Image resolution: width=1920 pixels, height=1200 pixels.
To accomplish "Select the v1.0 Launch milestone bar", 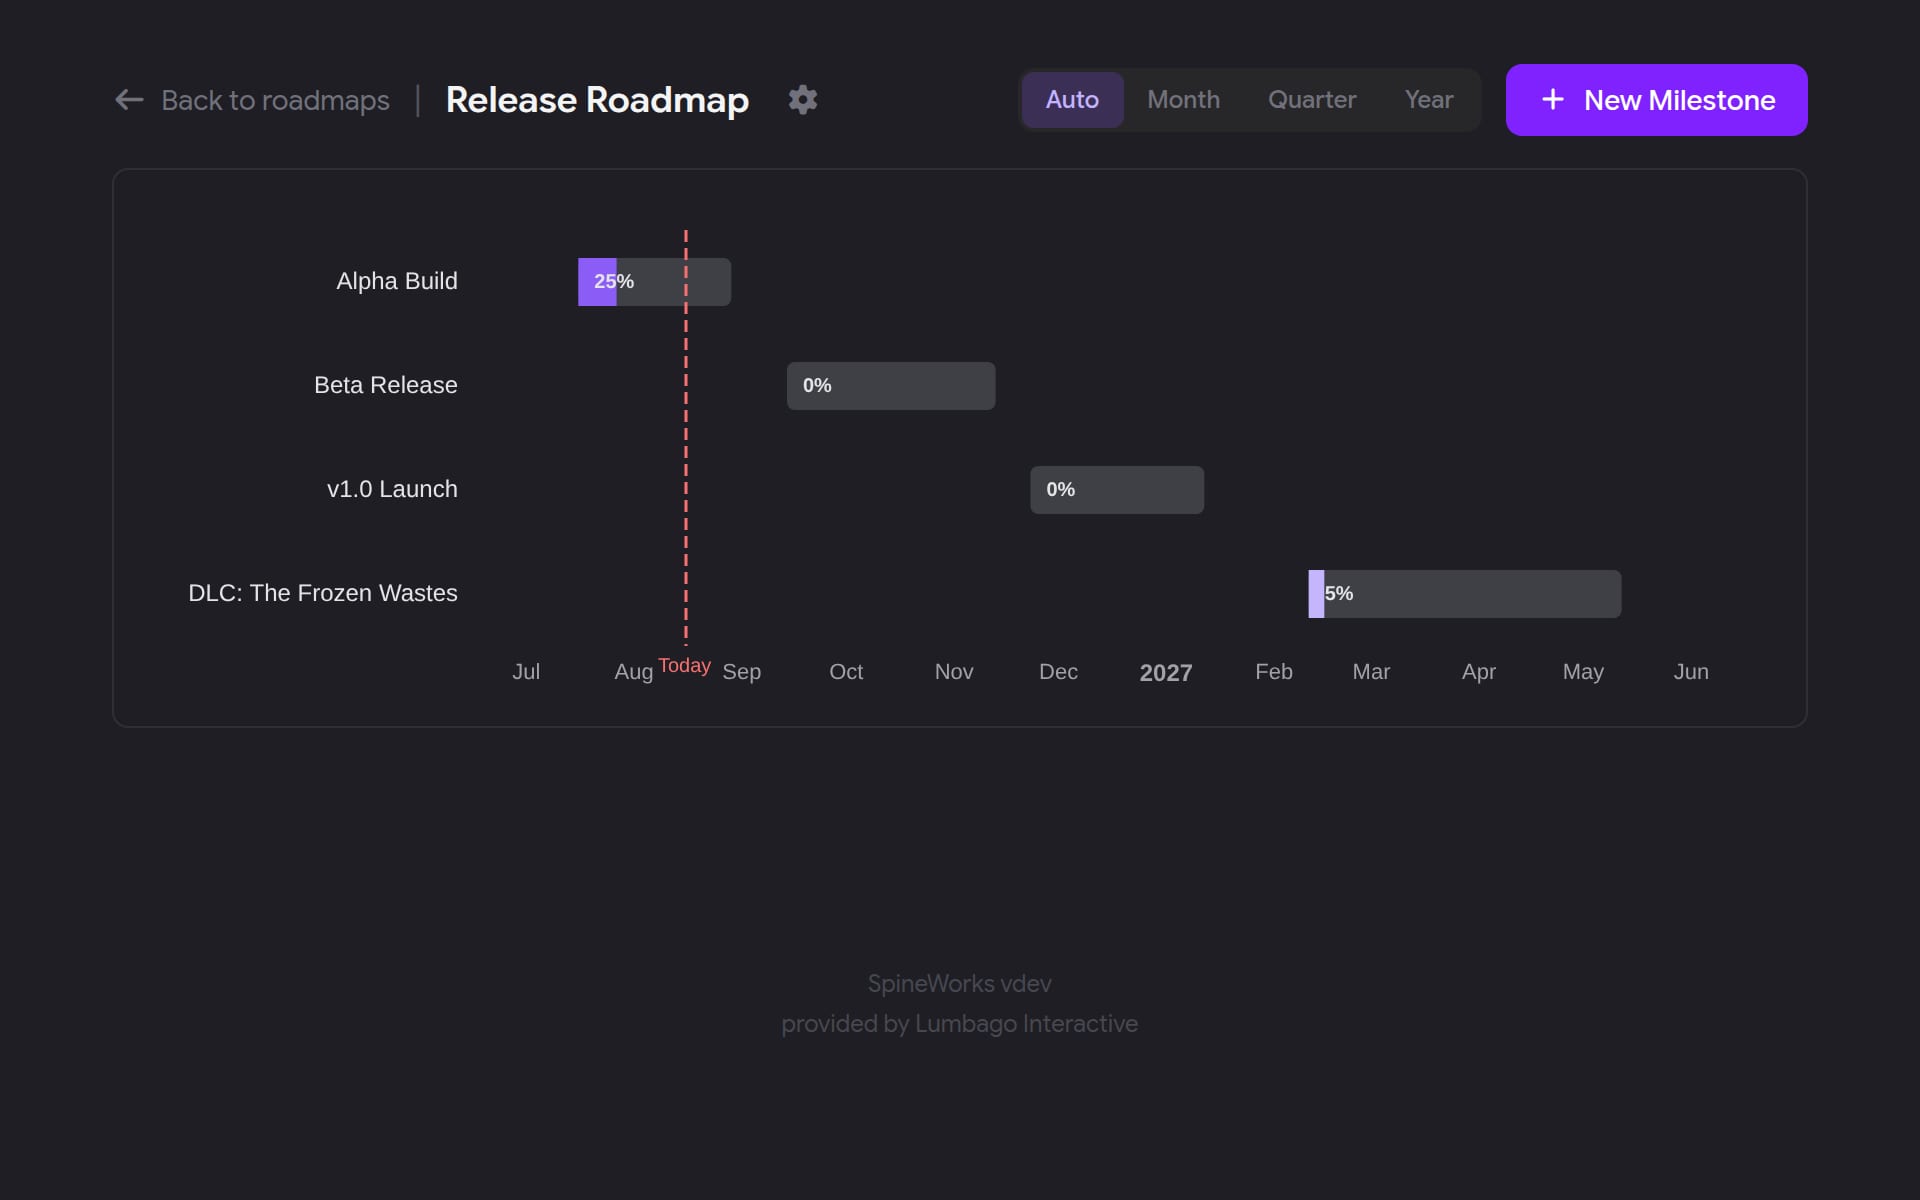I will point(1117,490).
